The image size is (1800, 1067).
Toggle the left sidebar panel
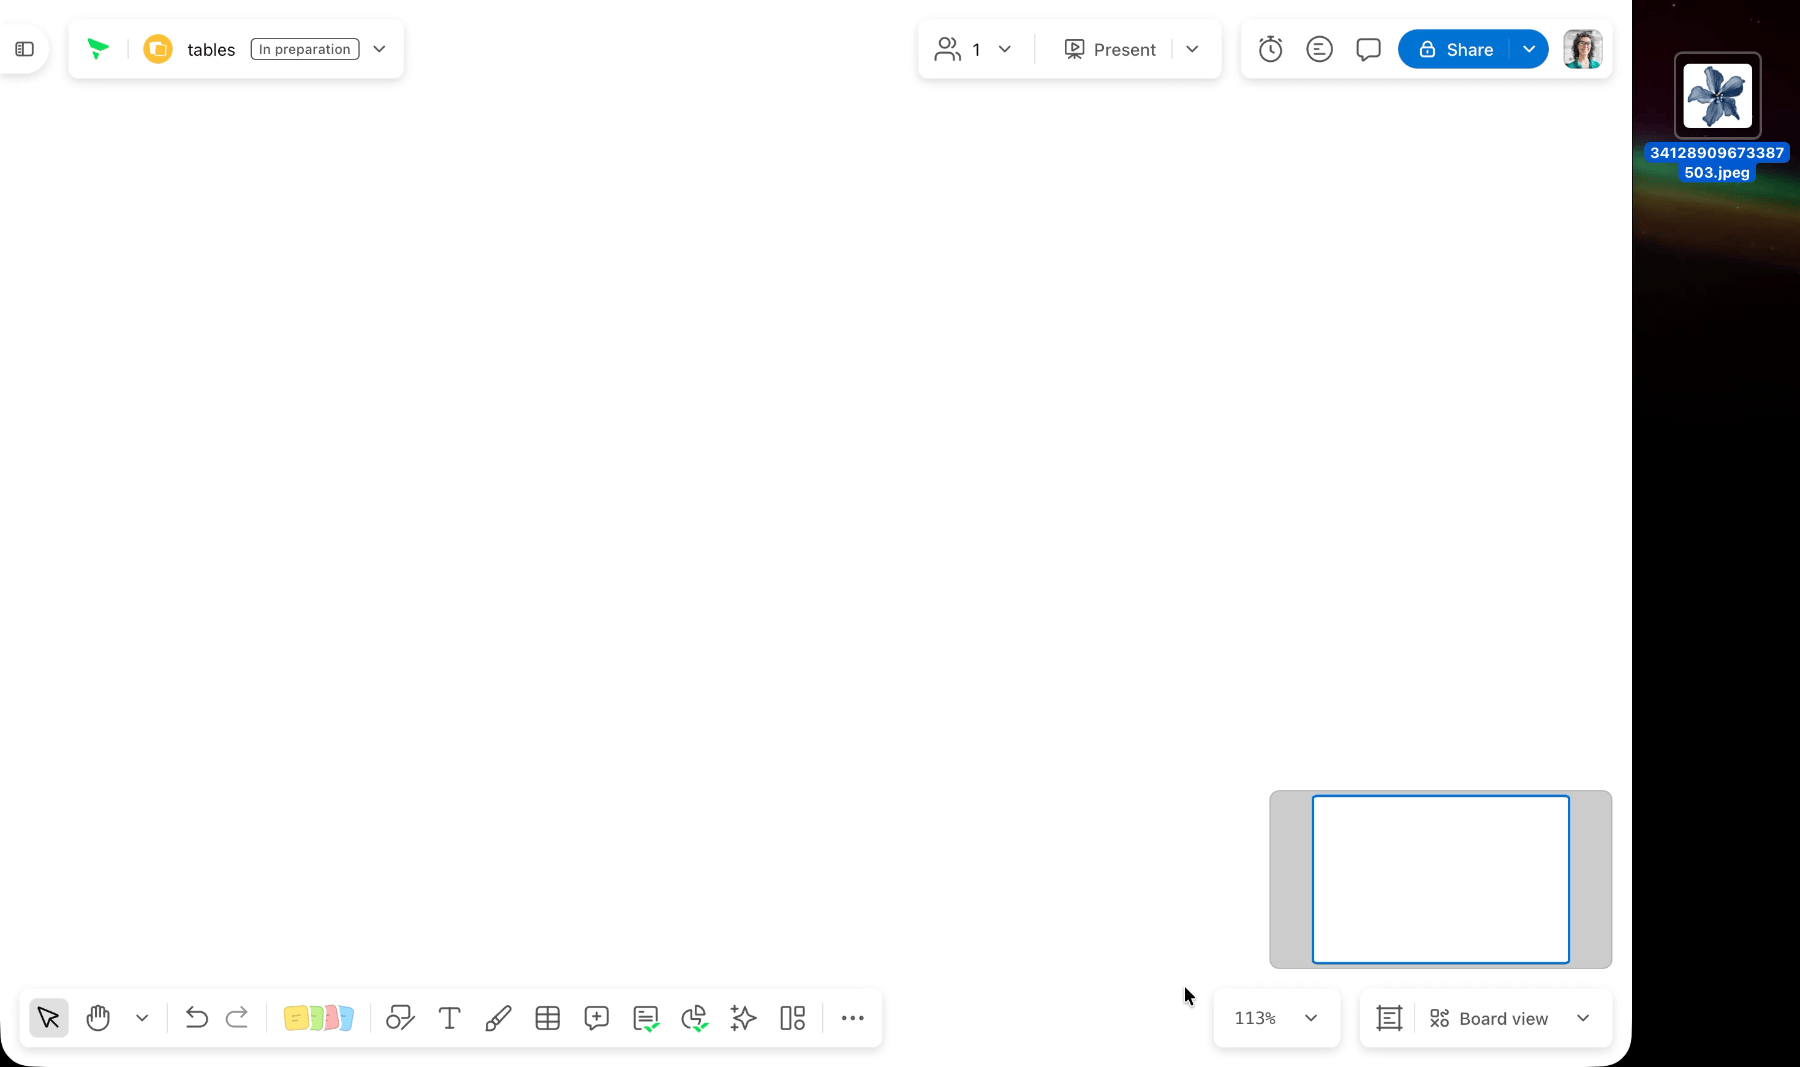point(25,49)
